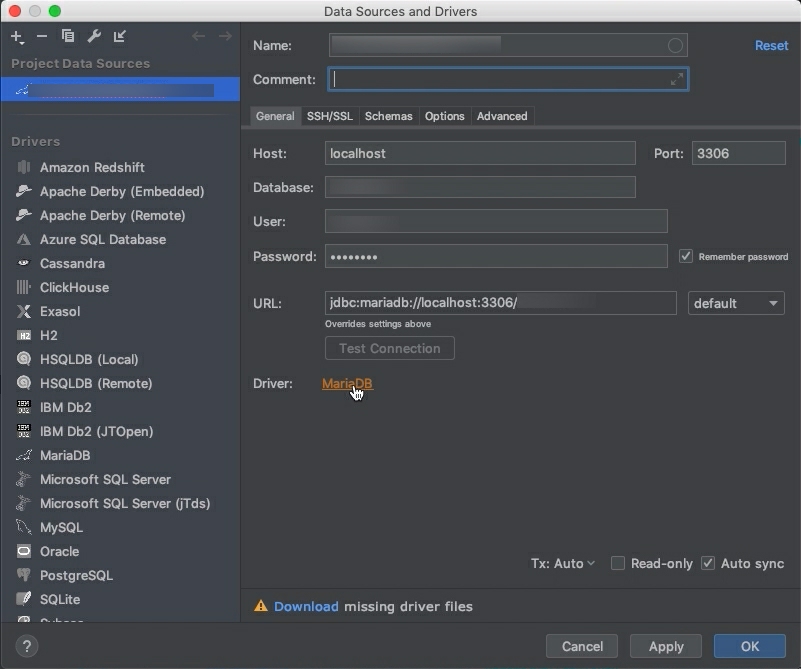Focus the User field

tap(496, 221)
